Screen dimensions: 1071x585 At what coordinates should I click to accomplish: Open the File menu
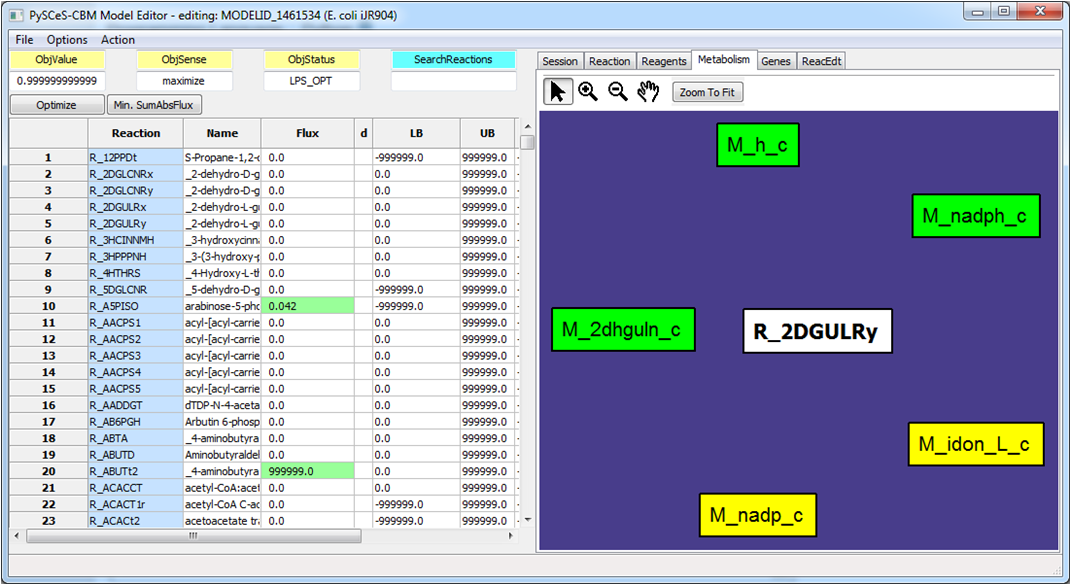tap(22, 39)
